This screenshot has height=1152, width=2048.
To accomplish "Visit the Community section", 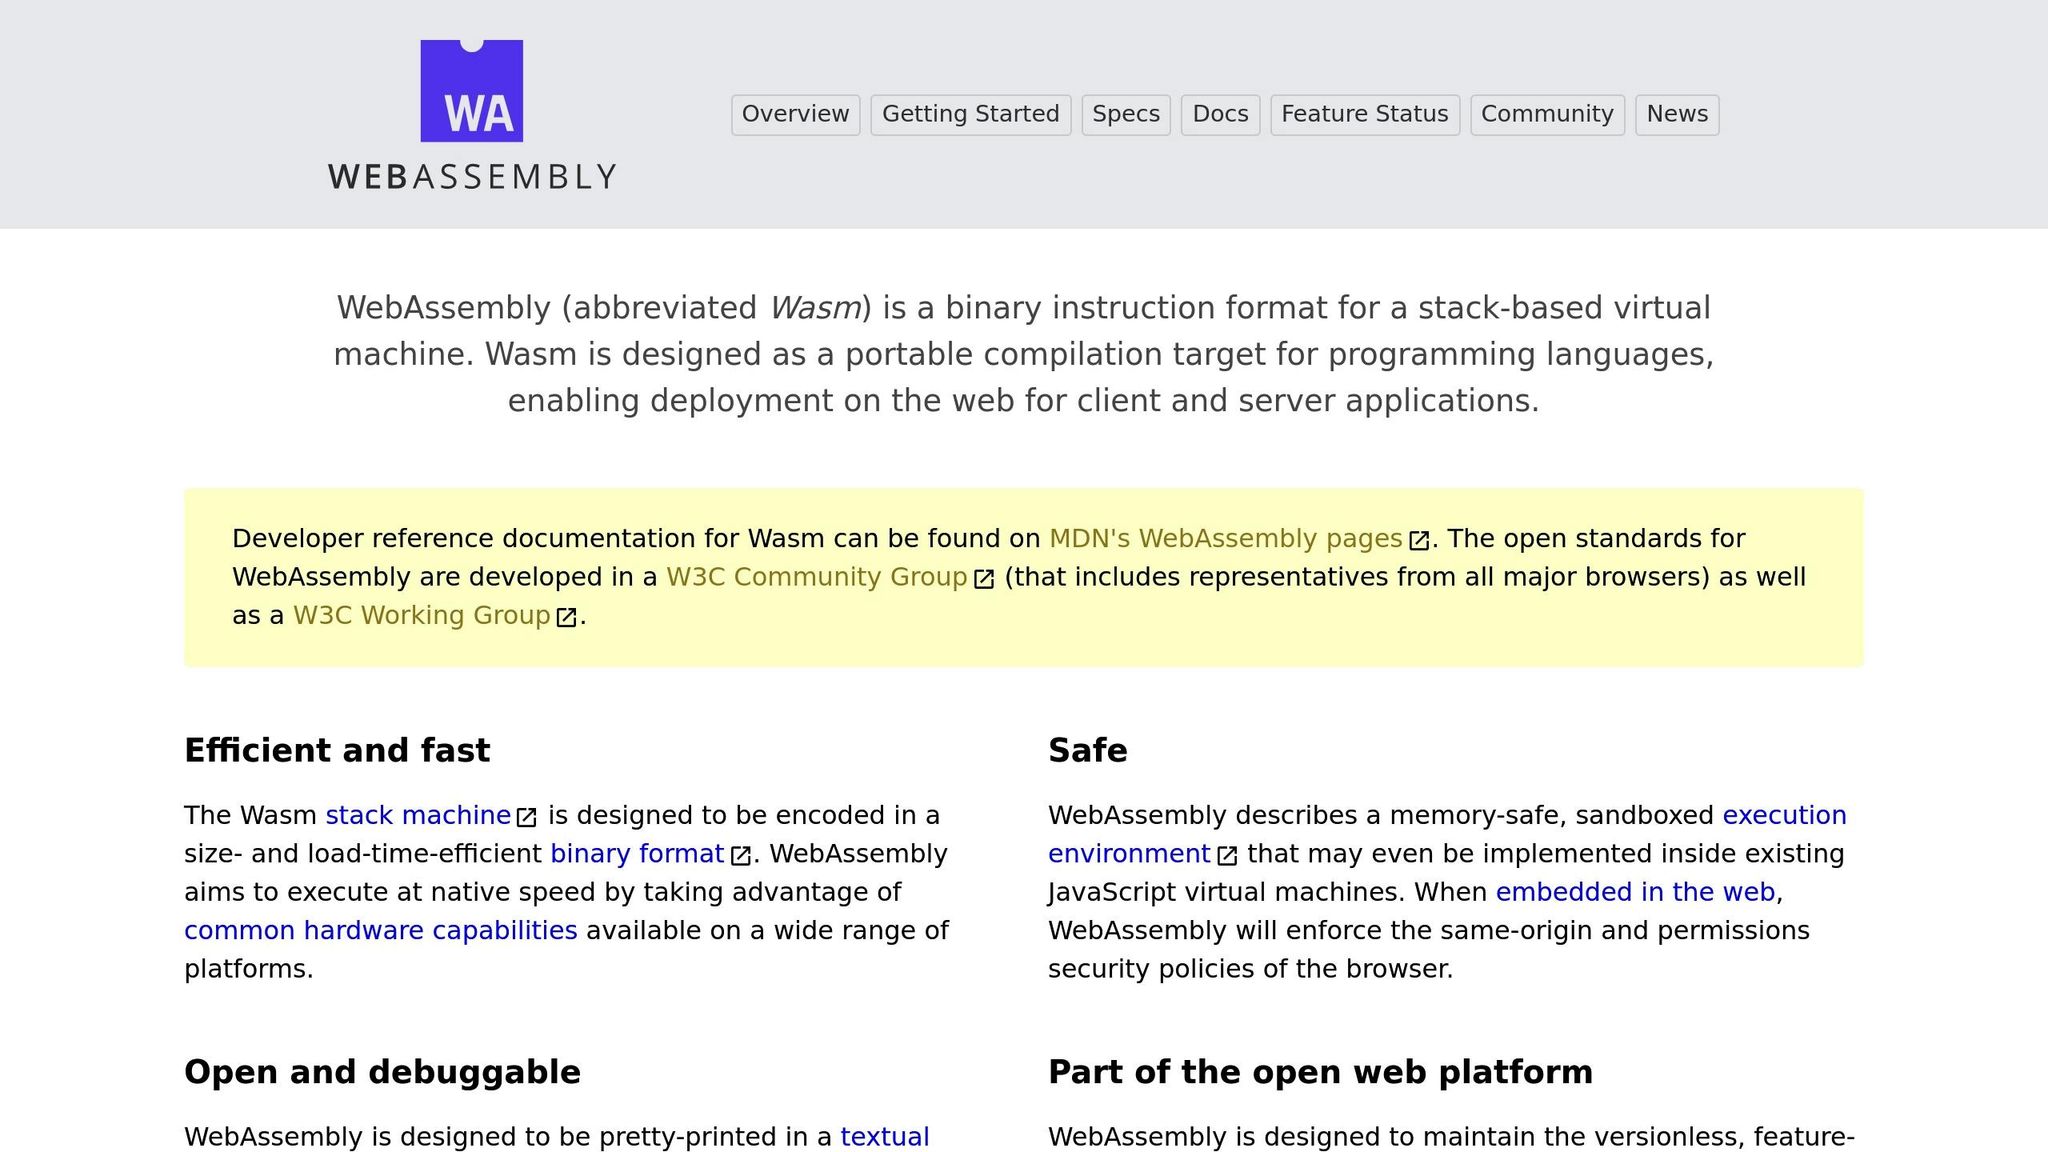I will point(1547,115).
